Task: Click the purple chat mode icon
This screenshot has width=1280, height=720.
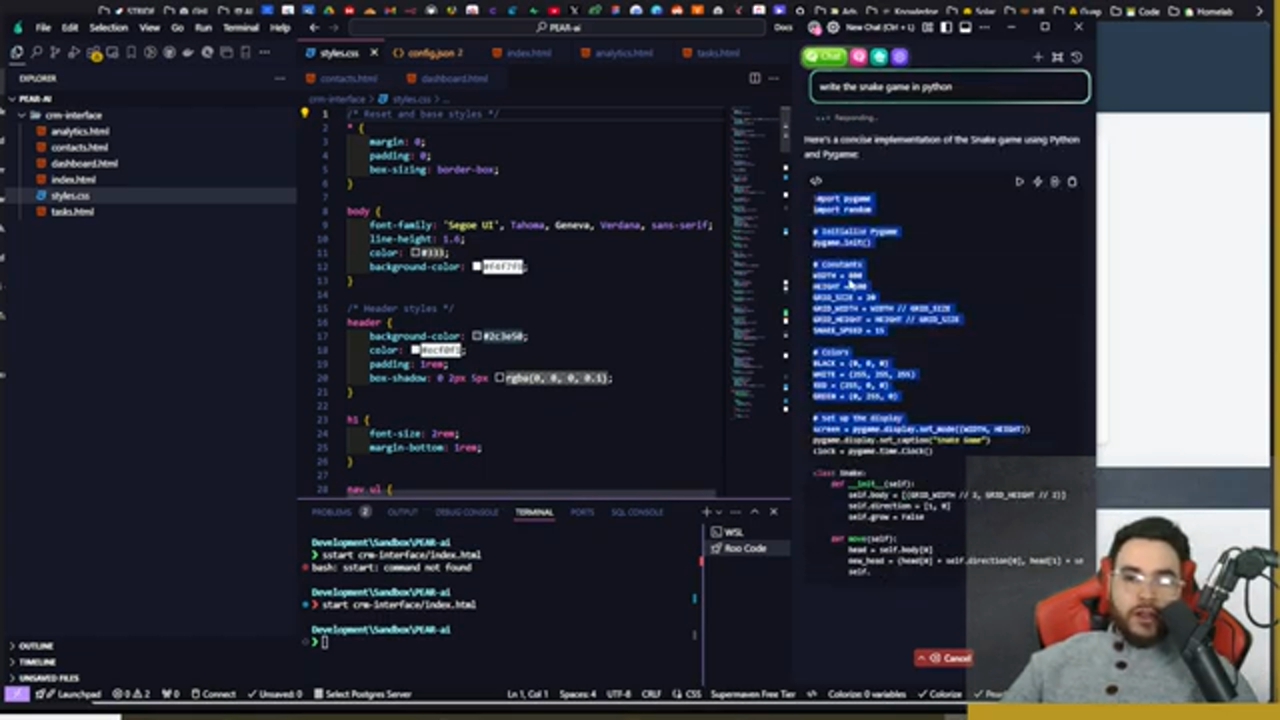Action: (x=899, y=57)
